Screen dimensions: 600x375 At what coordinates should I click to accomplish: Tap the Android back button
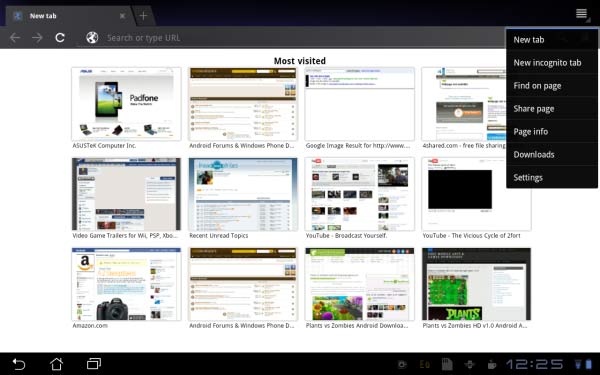[19, 364]
